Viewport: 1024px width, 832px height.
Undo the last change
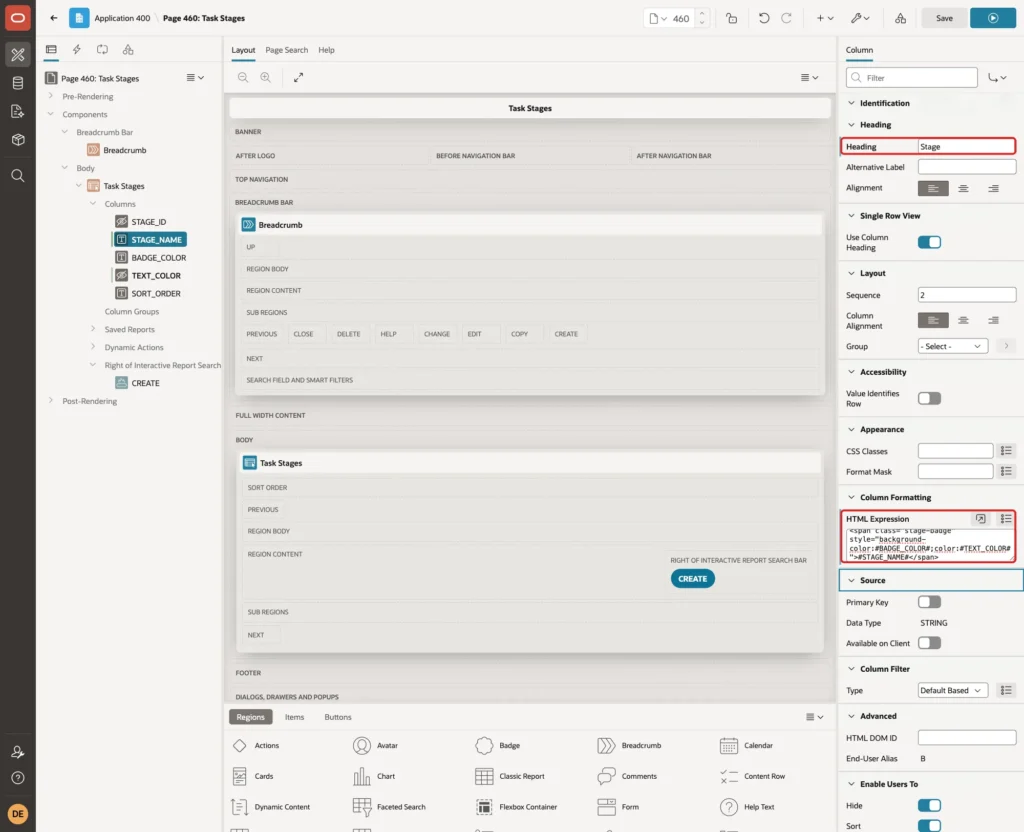pos(763,18)
